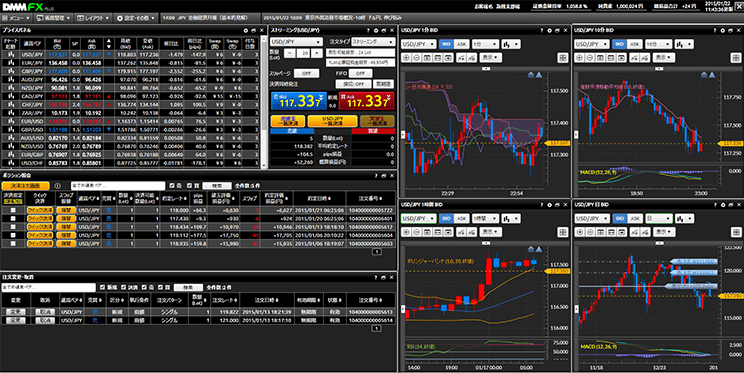Click currency pair search field in position inquiry
The height and width of the screenshot is (373, 744).
[x=118, y=186]
